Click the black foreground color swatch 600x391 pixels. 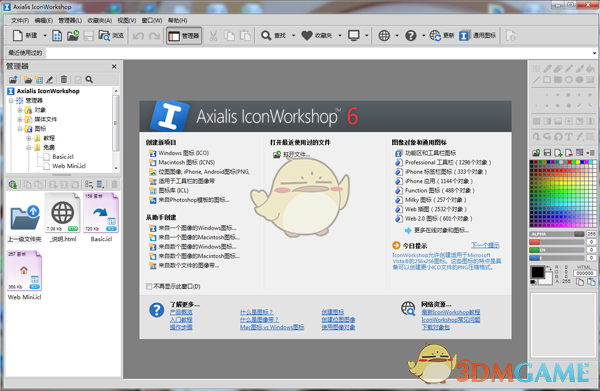pos(537,272)
